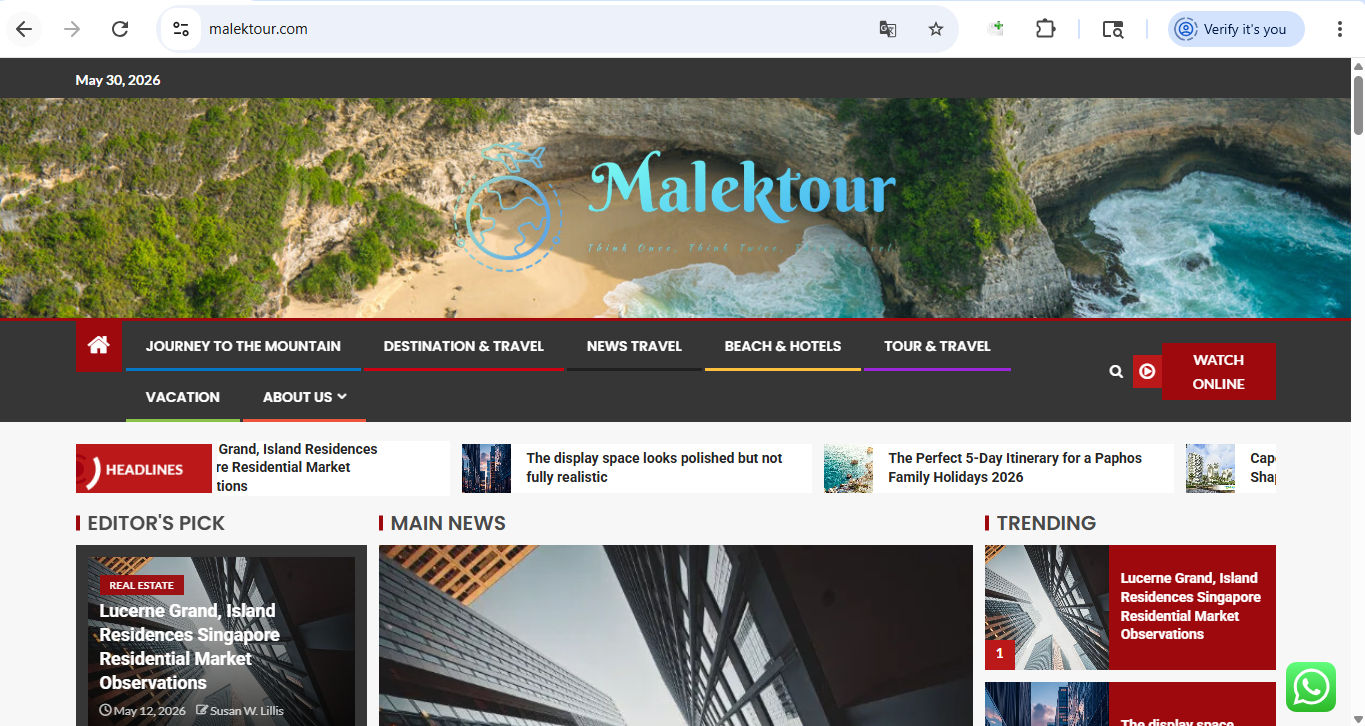Open the Real Estate category tag
Viewport: 1365px width, 726px height.
click(x=142, y=585)
